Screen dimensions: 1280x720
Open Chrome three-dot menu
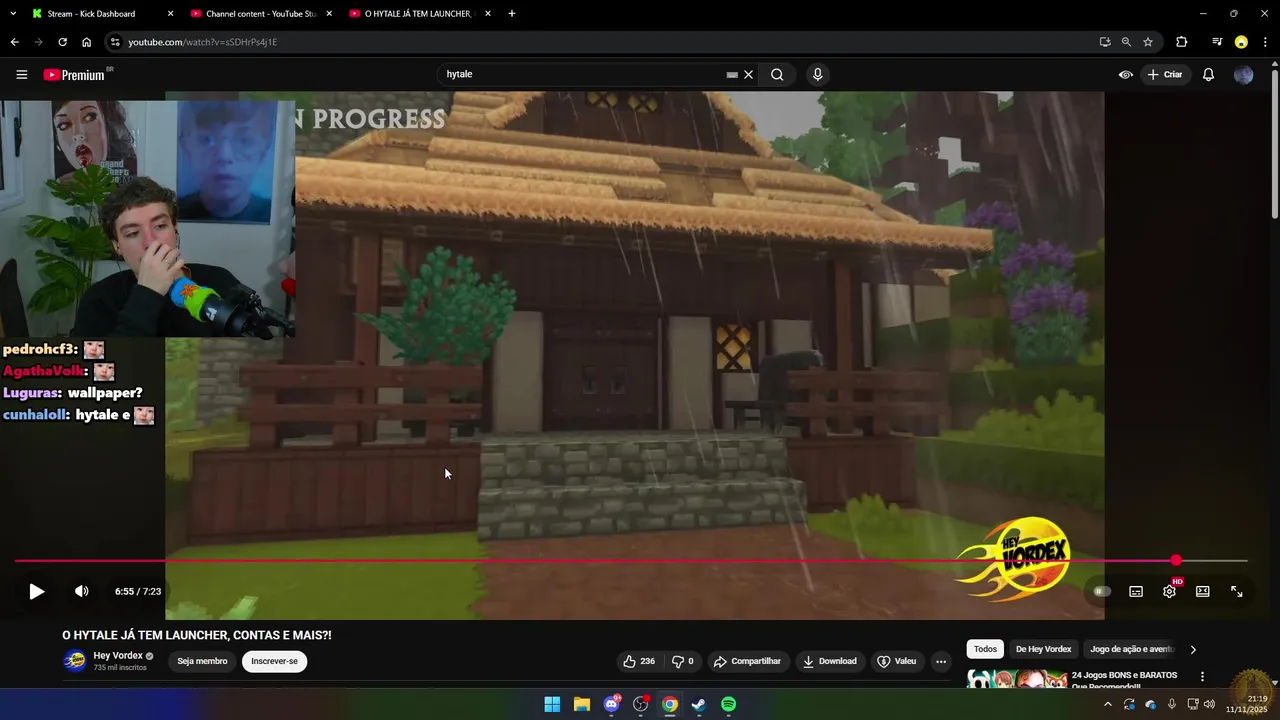(x=1265, y=42)
